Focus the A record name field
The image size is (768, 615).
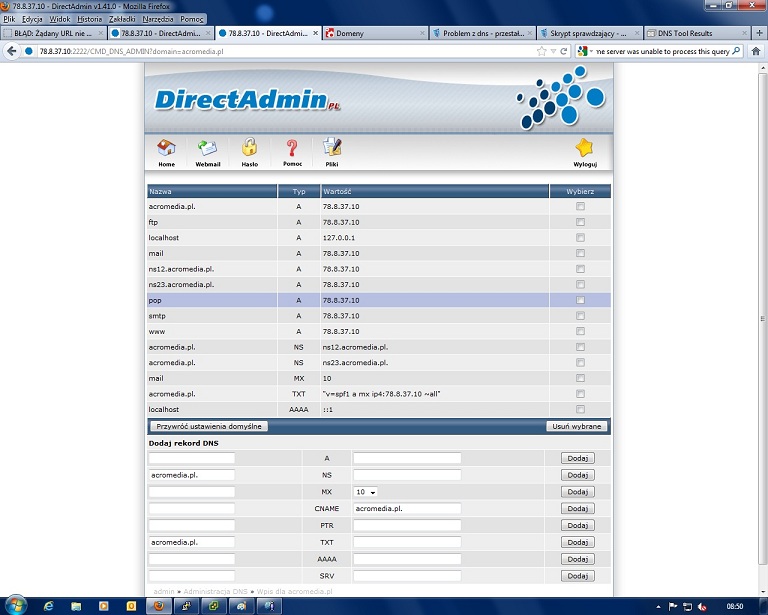[x=192, y=458]
